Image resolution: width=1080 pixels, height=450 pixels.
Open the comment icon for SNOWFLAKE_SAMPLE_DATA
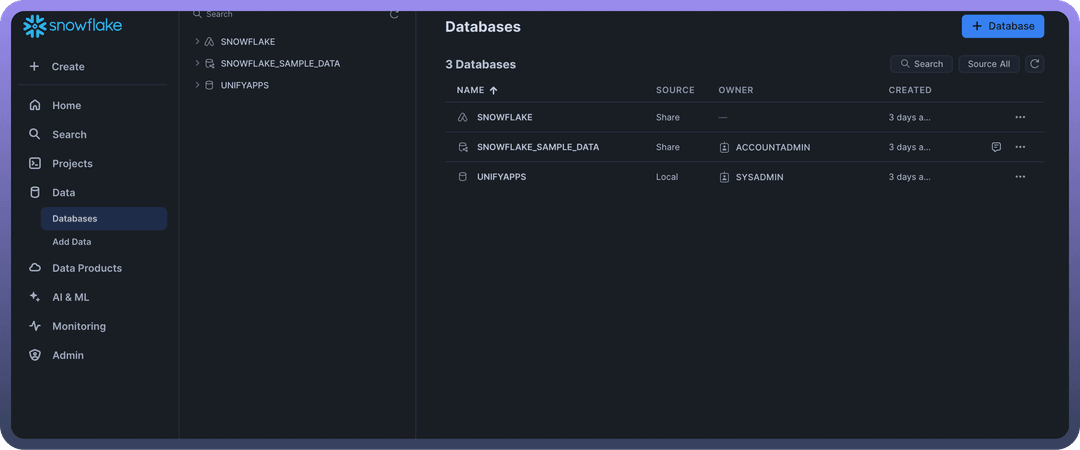click(x=996, y=147)
